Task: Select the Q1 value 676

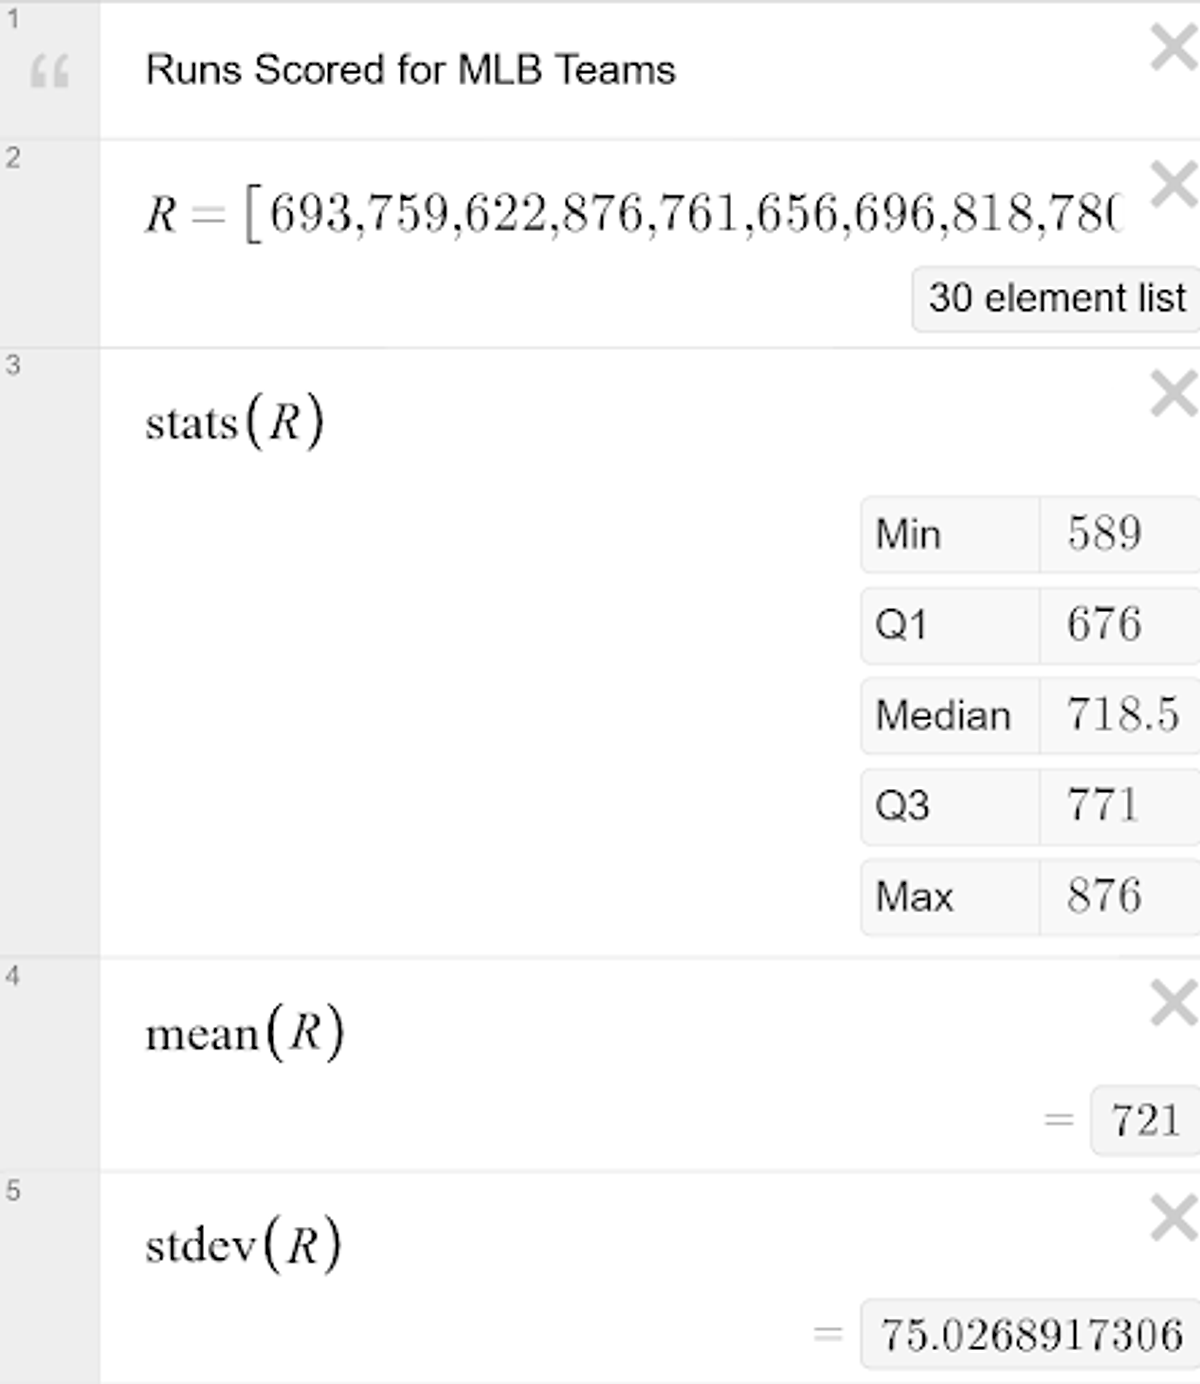Action: pyautogui.click(x=1104, y=624)
